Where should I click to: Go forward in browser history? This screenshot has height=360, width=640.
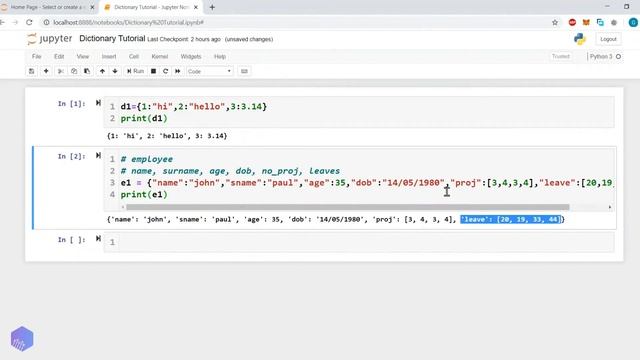(15, 22)
